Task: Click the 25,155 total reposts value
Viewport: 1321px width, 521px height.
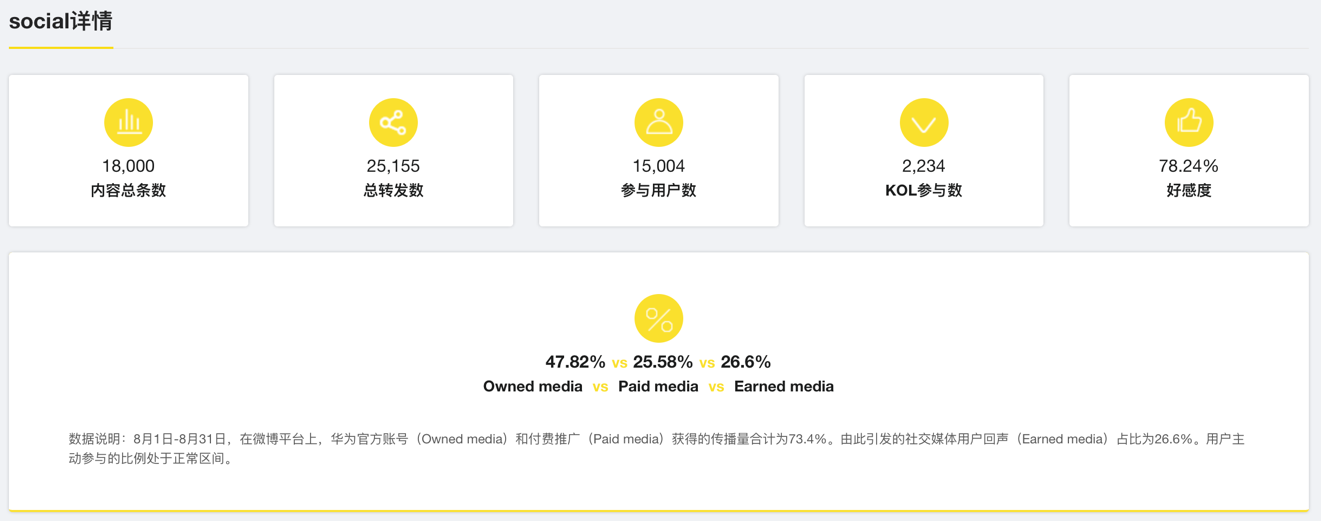Action: (x=393, y=166)
